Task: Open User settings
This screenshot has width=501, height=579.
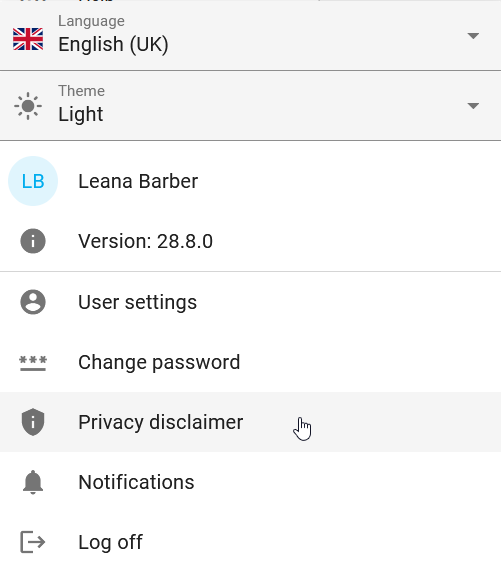Action: coord(250,302)
